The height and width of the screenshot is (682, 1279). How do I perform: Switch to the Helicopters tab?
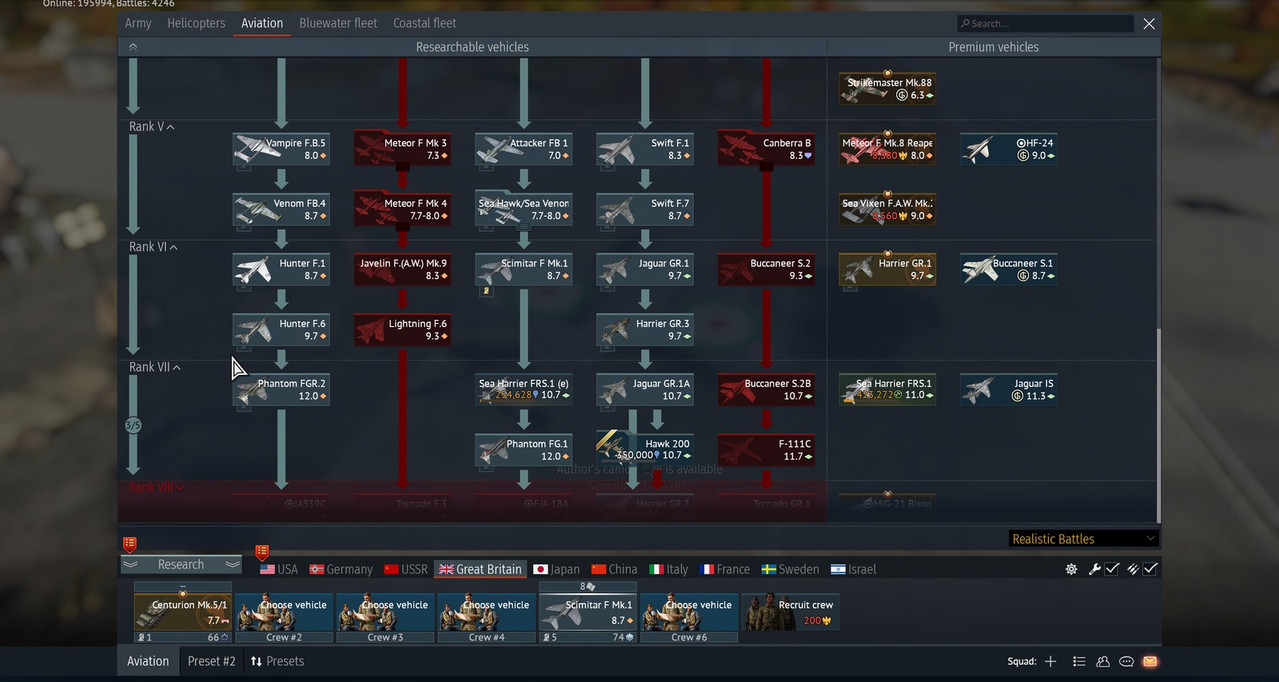[x=196, y=23]
